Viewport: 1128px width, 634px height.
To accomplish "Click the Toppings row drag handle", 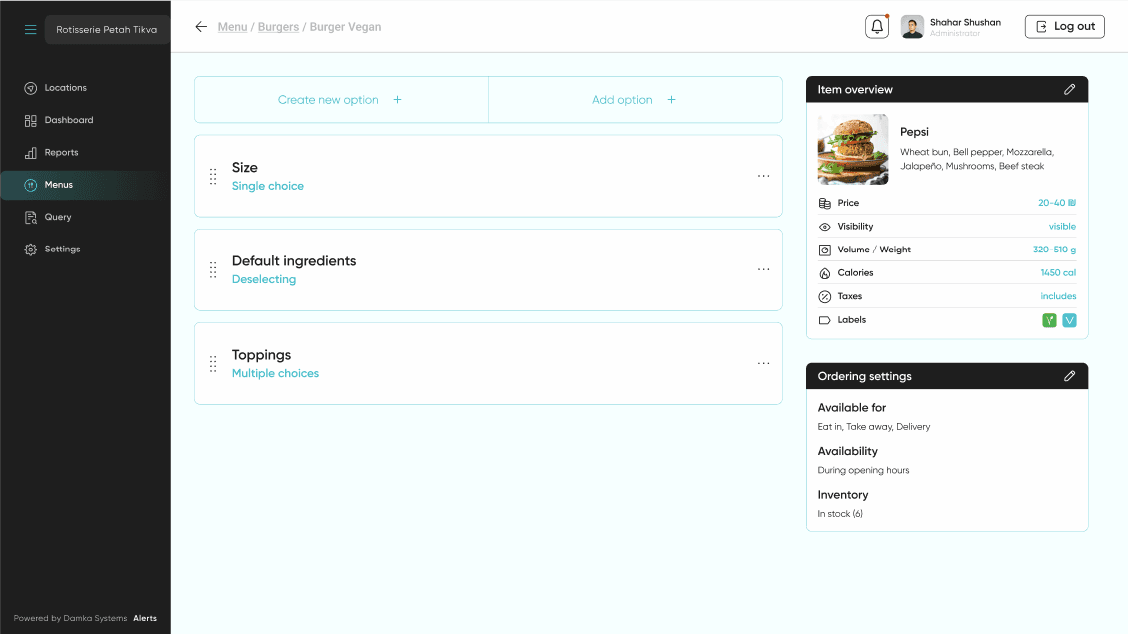I will click(213, 364).
